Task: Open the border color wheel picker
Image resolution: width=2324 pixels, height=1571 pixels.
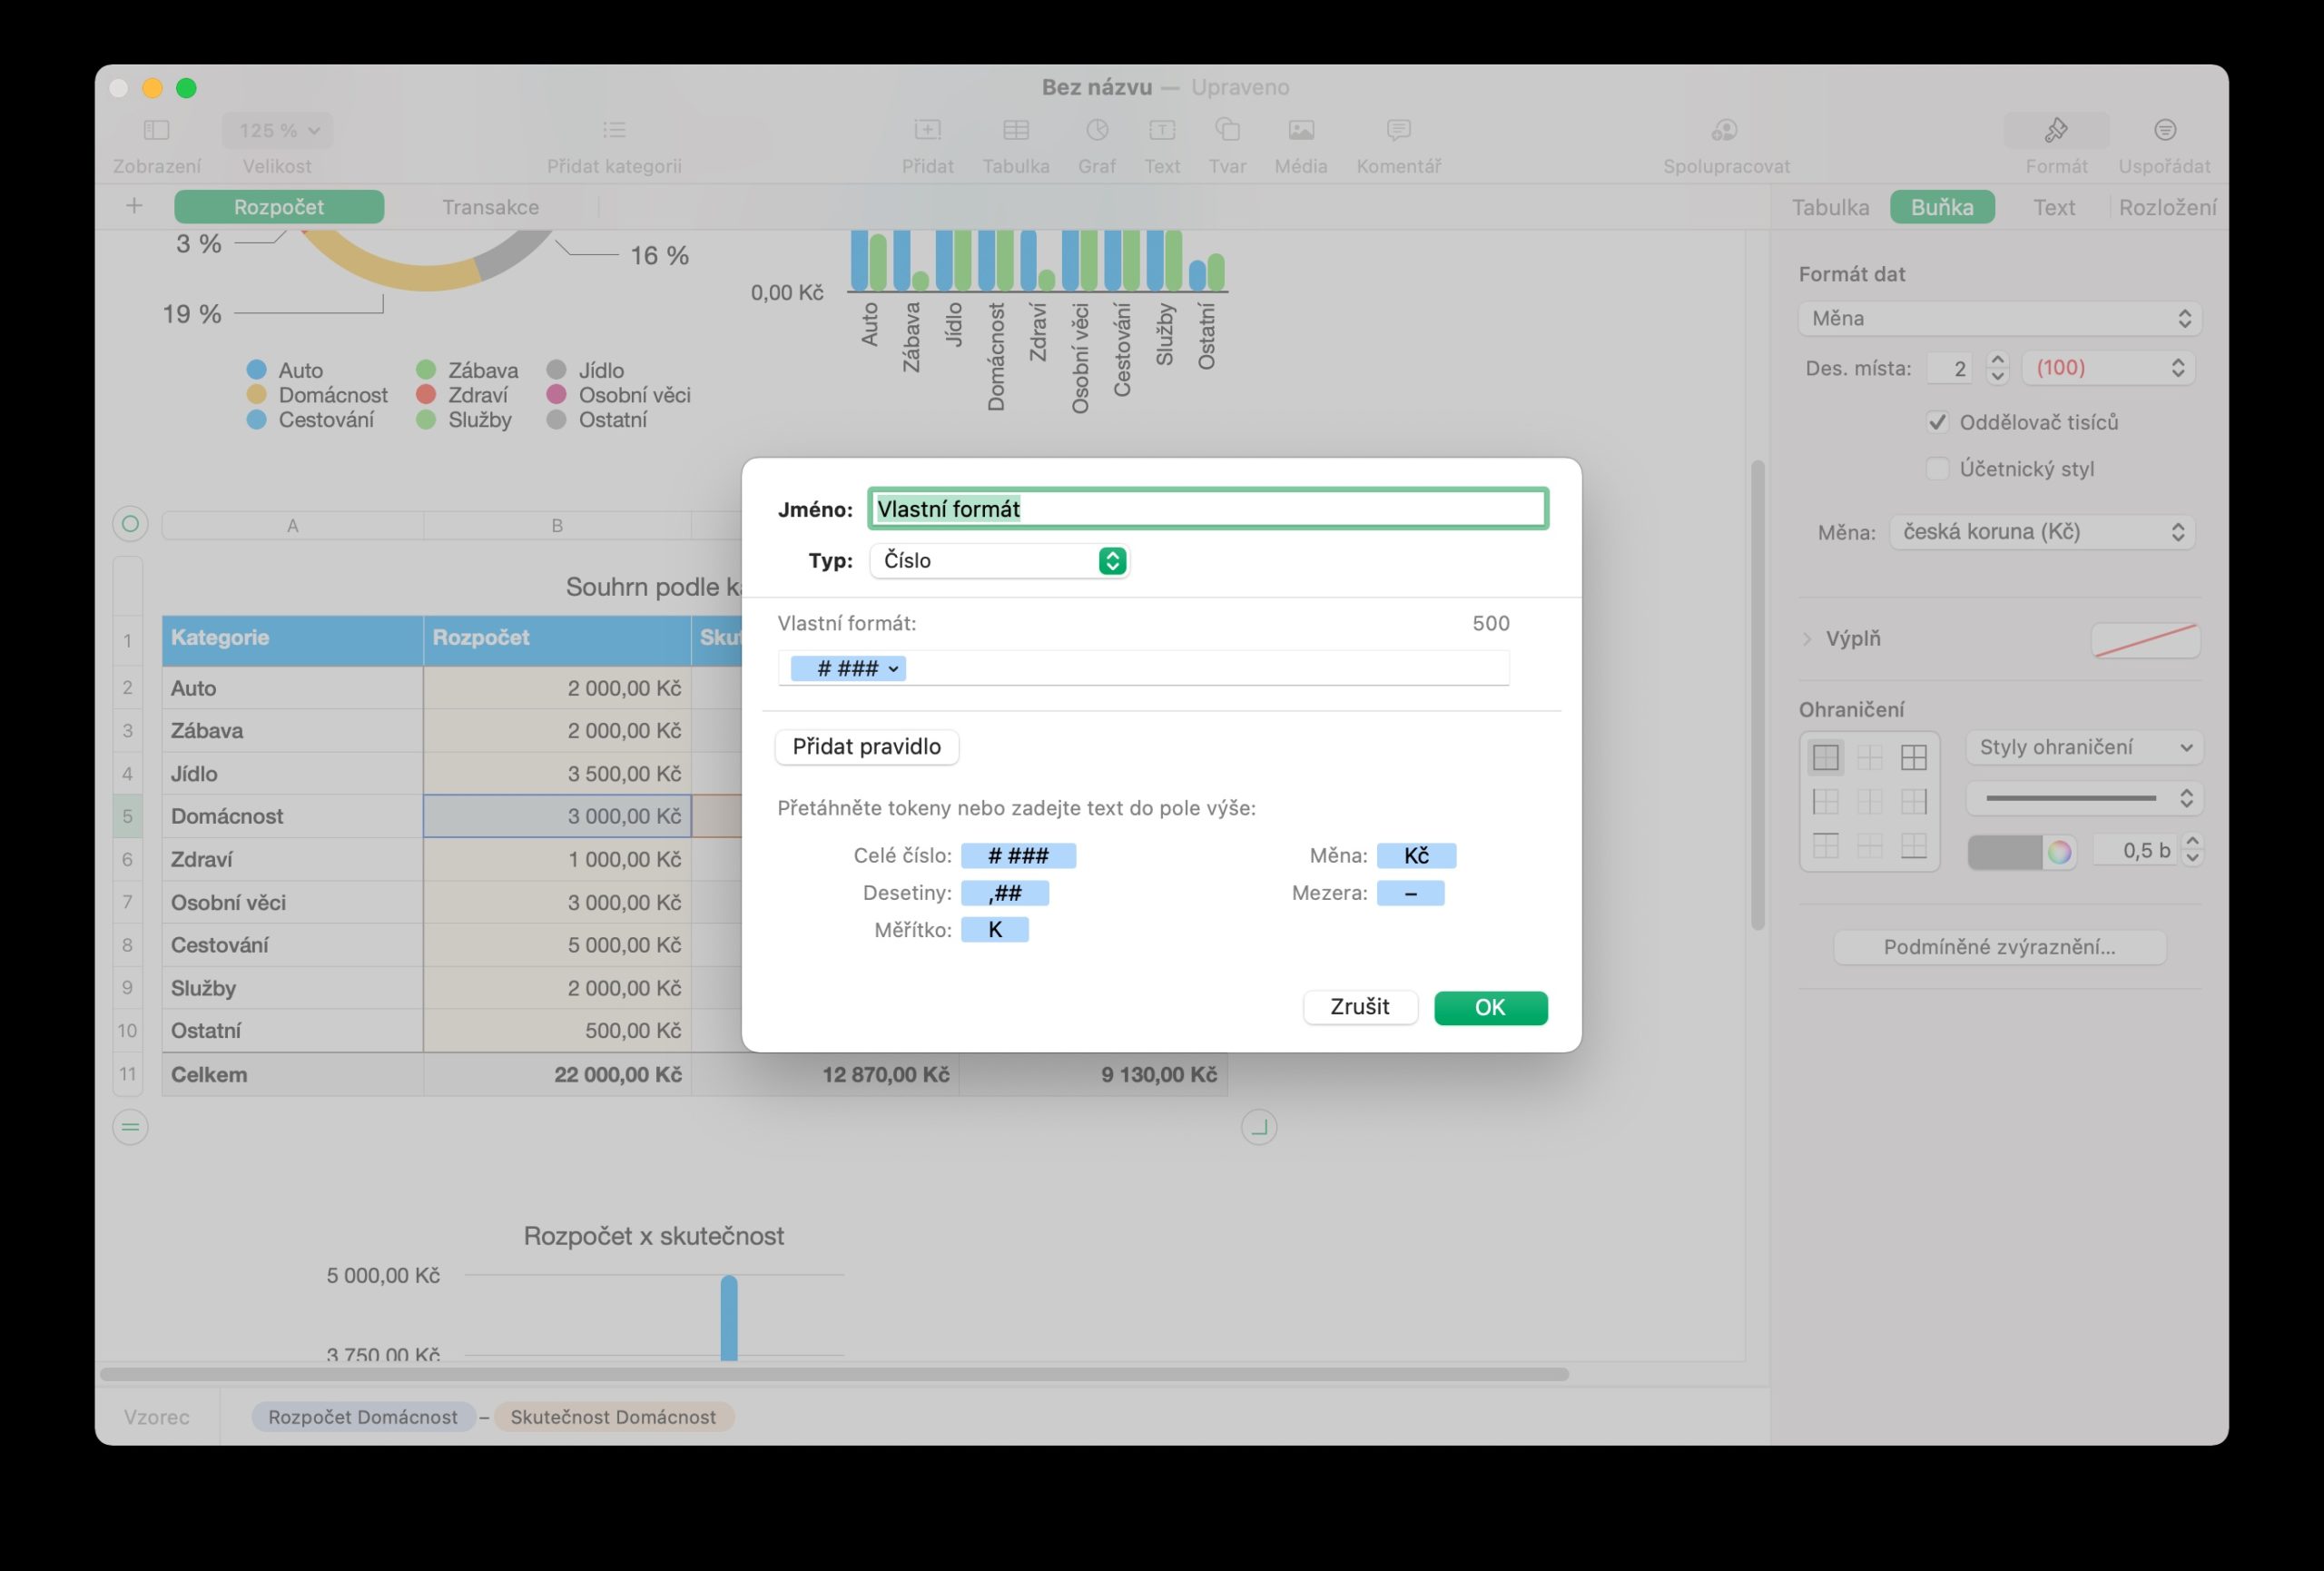Action: pos(2058,852)
